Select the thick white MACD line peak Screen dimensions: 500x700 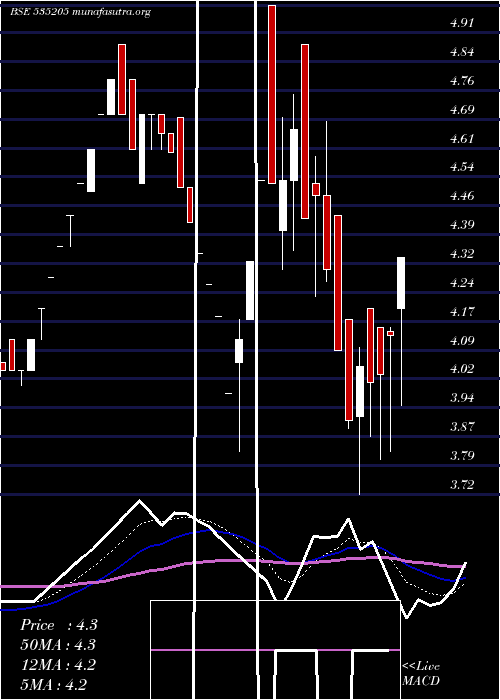tap(139, 501)
